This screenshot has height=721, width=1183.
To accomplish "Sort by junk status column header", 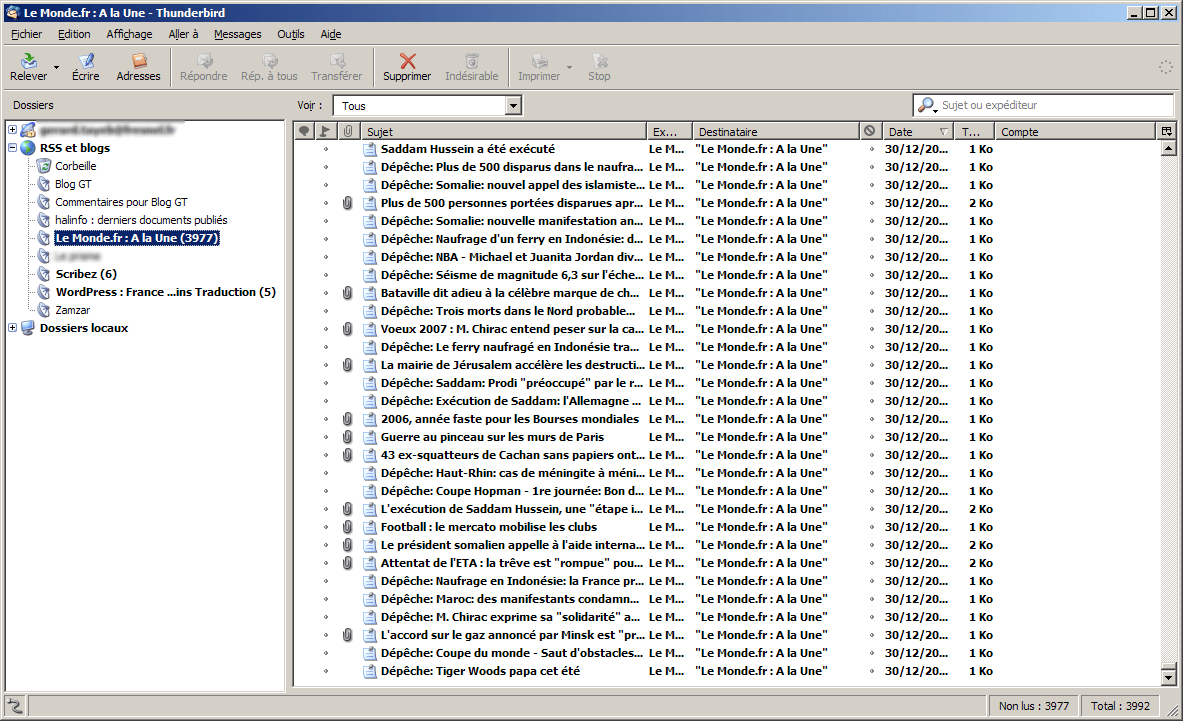I will (x=870, y=131).
